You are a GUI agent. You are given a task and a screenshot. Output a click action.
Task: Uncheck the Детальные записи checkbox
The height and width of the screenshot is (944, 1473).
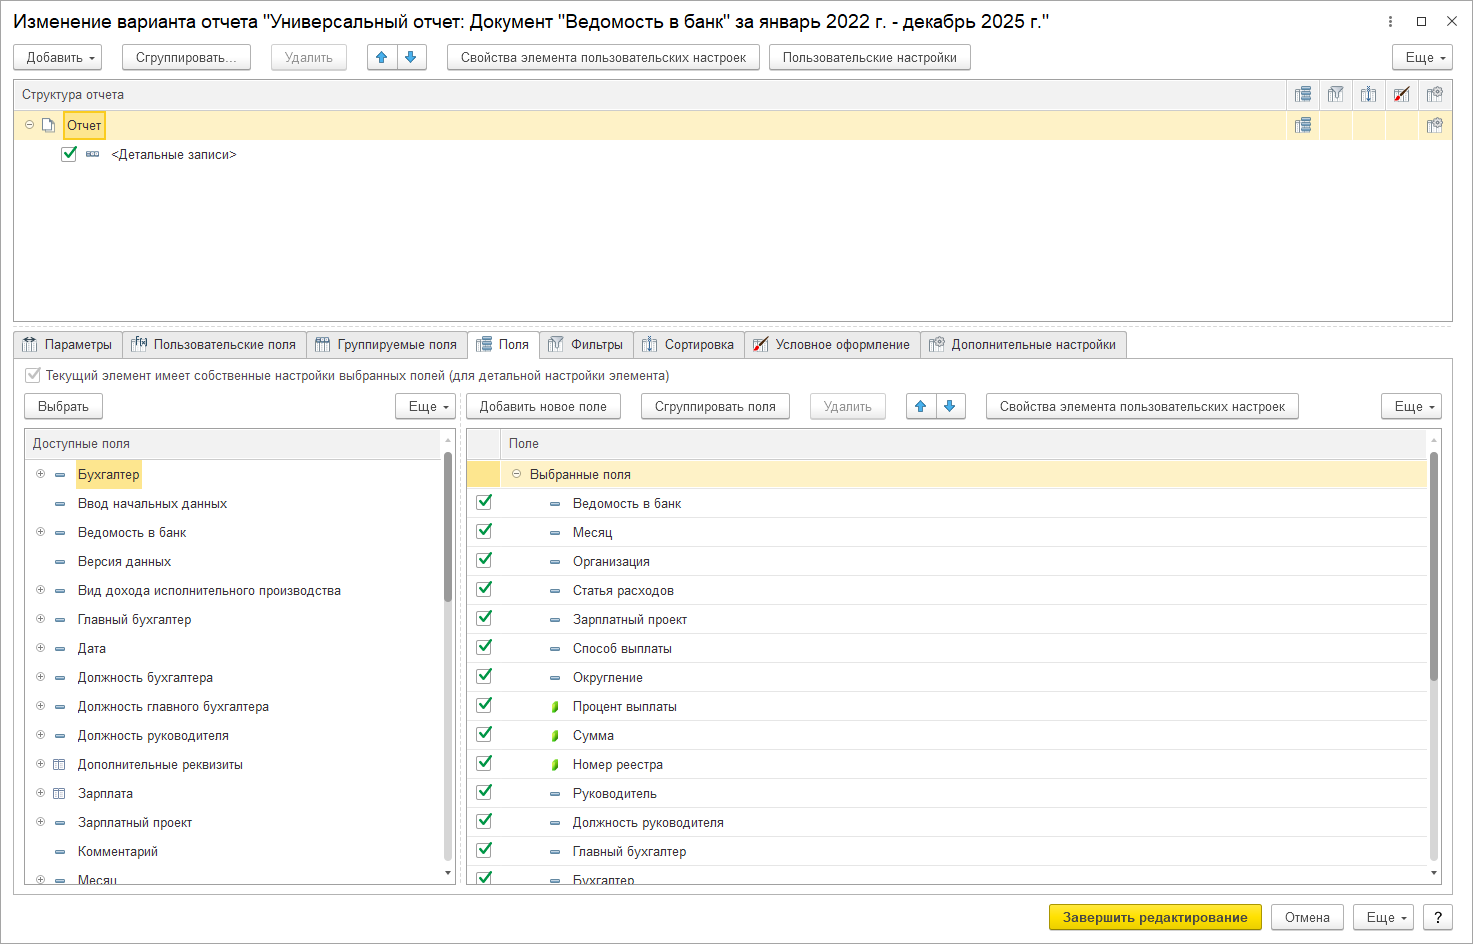click(69, 154)
